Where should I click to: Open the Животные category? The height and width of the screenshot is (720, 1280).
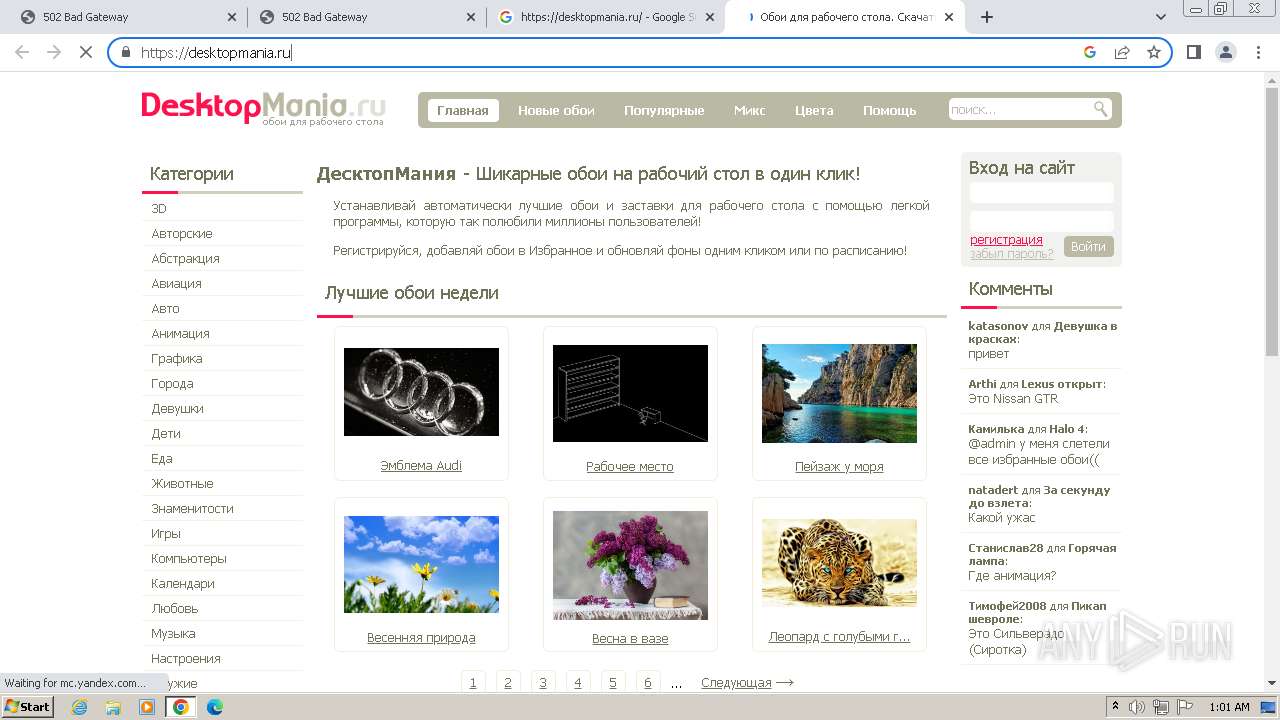[x=182, y=483]
